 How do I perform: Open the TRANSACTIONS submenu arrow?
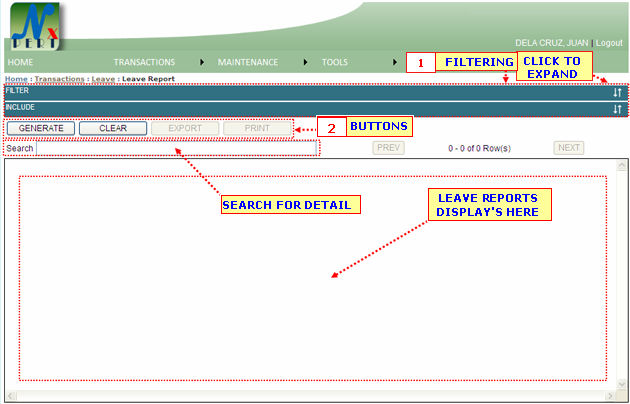tap(203, 62)
